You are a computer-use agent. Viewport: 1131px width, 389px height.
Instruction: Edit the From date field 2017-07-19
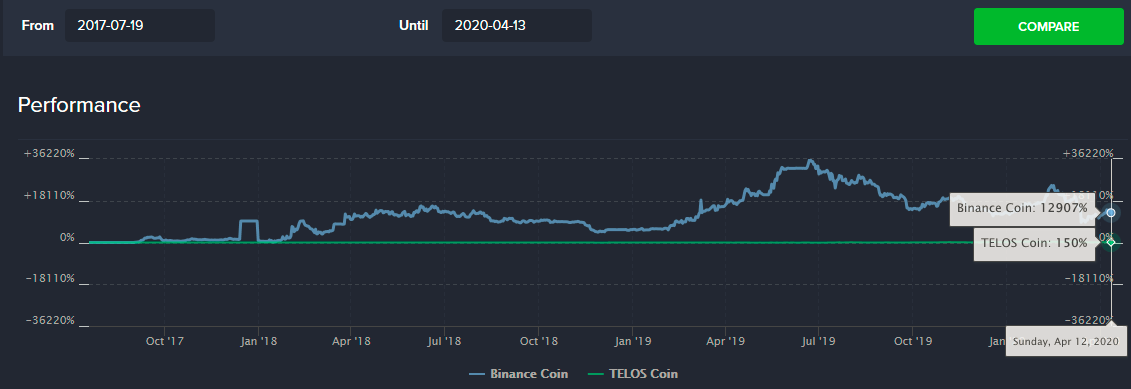[x=140, y=25]
